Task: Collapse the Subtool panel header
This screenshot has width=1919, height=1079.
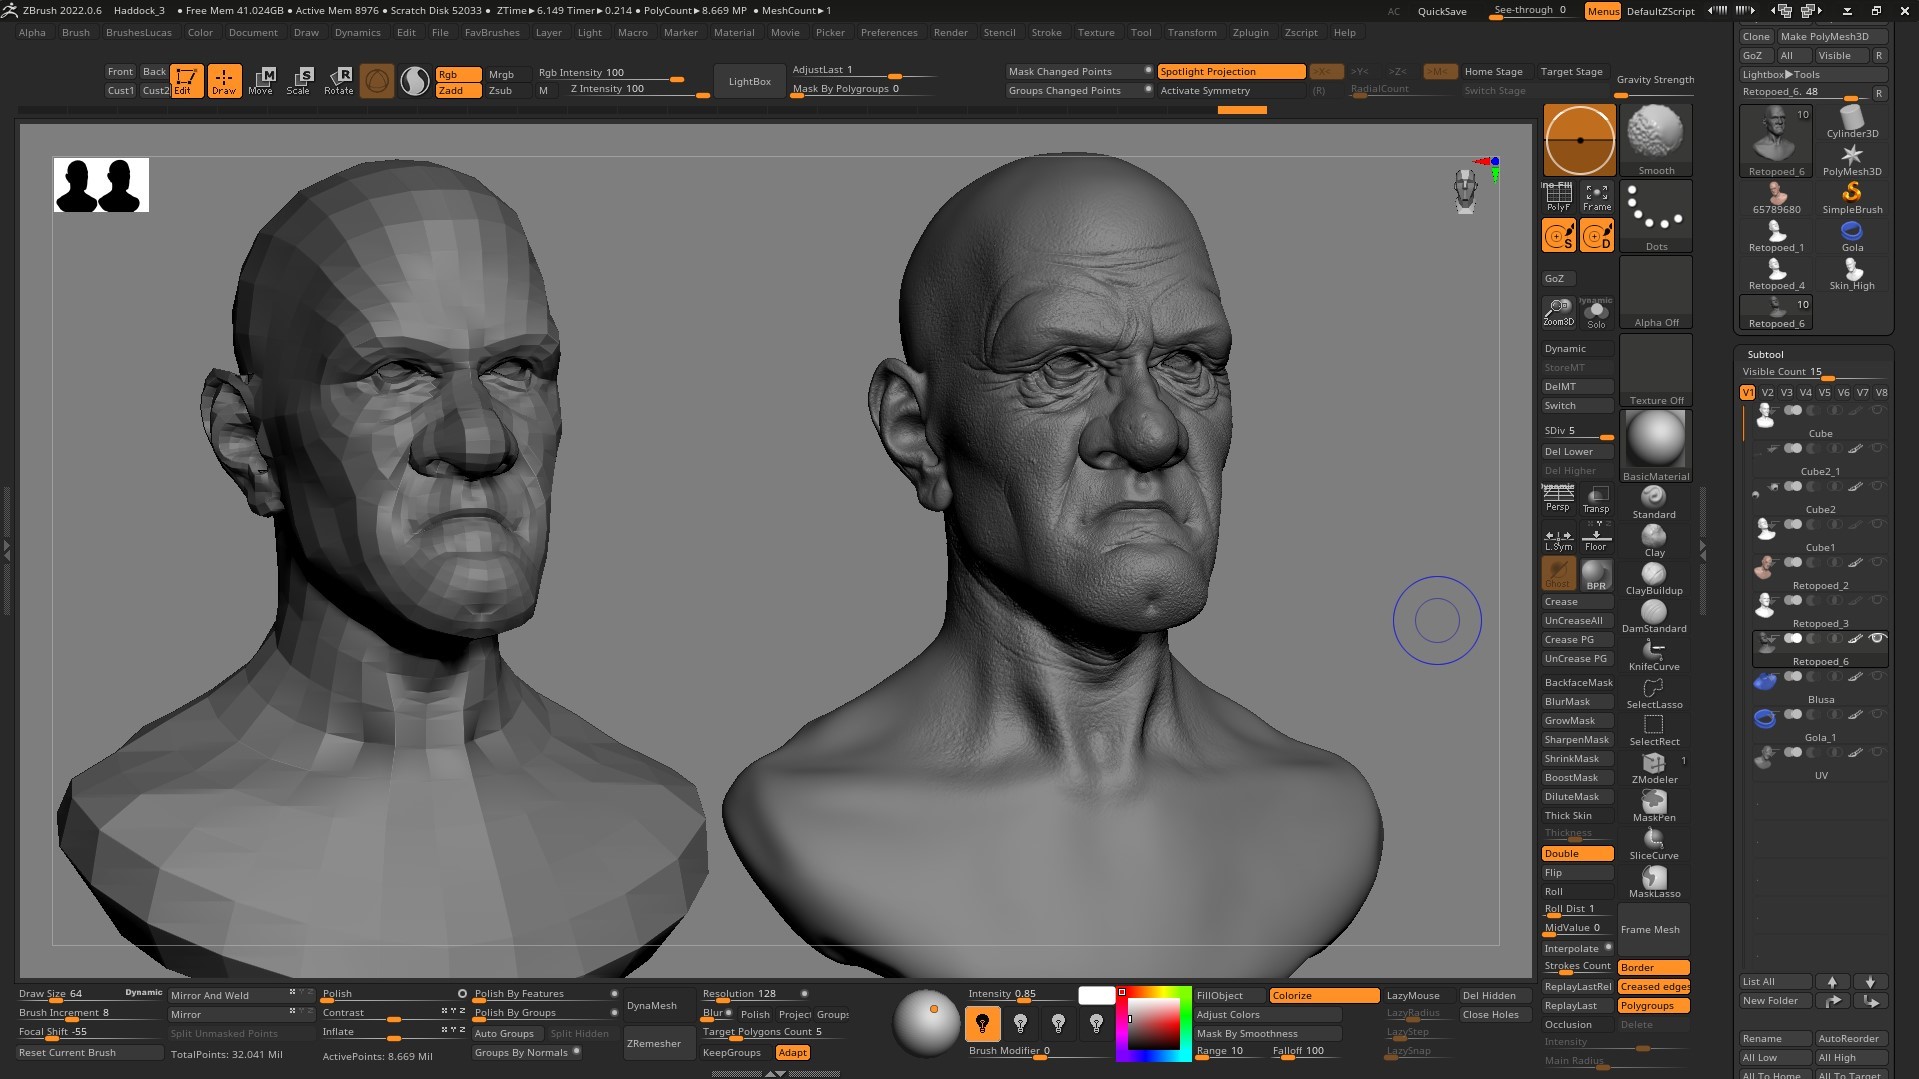Action: coord(1765,354)
